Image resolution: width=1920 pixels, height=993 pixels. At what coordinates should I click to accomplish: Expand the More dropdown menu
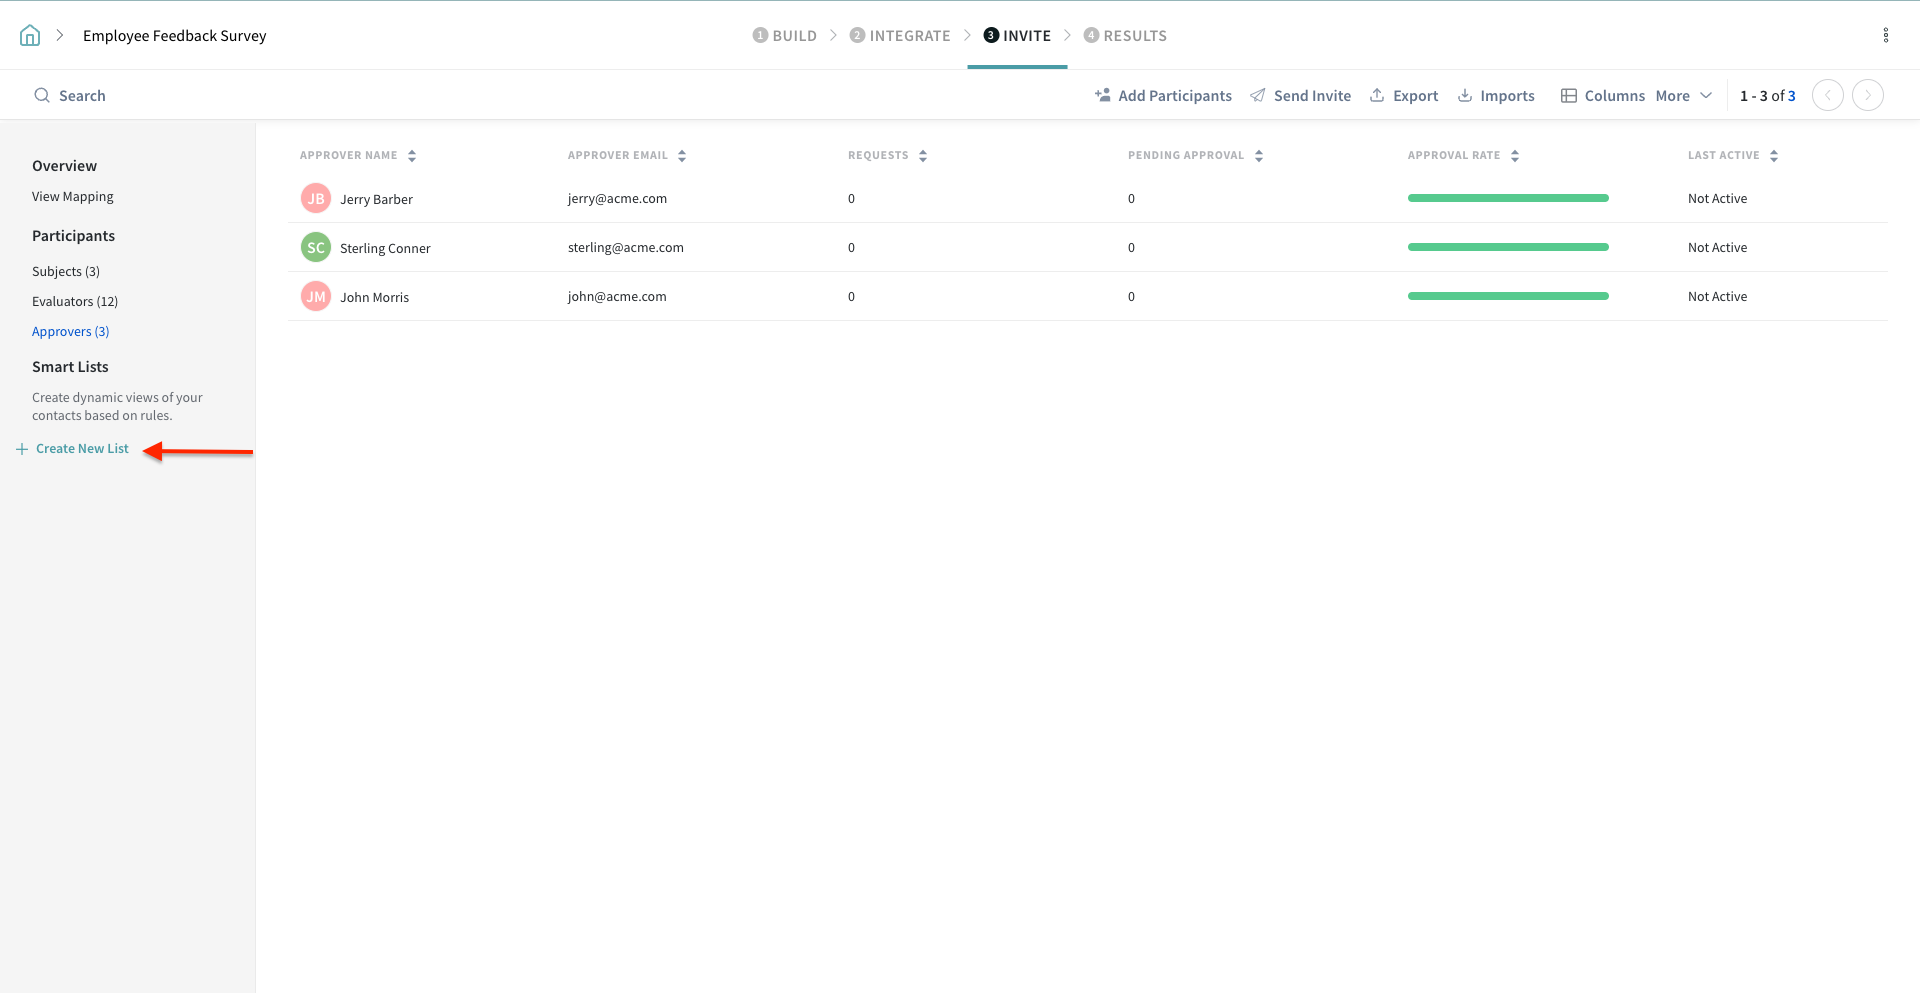(1684, 96)
